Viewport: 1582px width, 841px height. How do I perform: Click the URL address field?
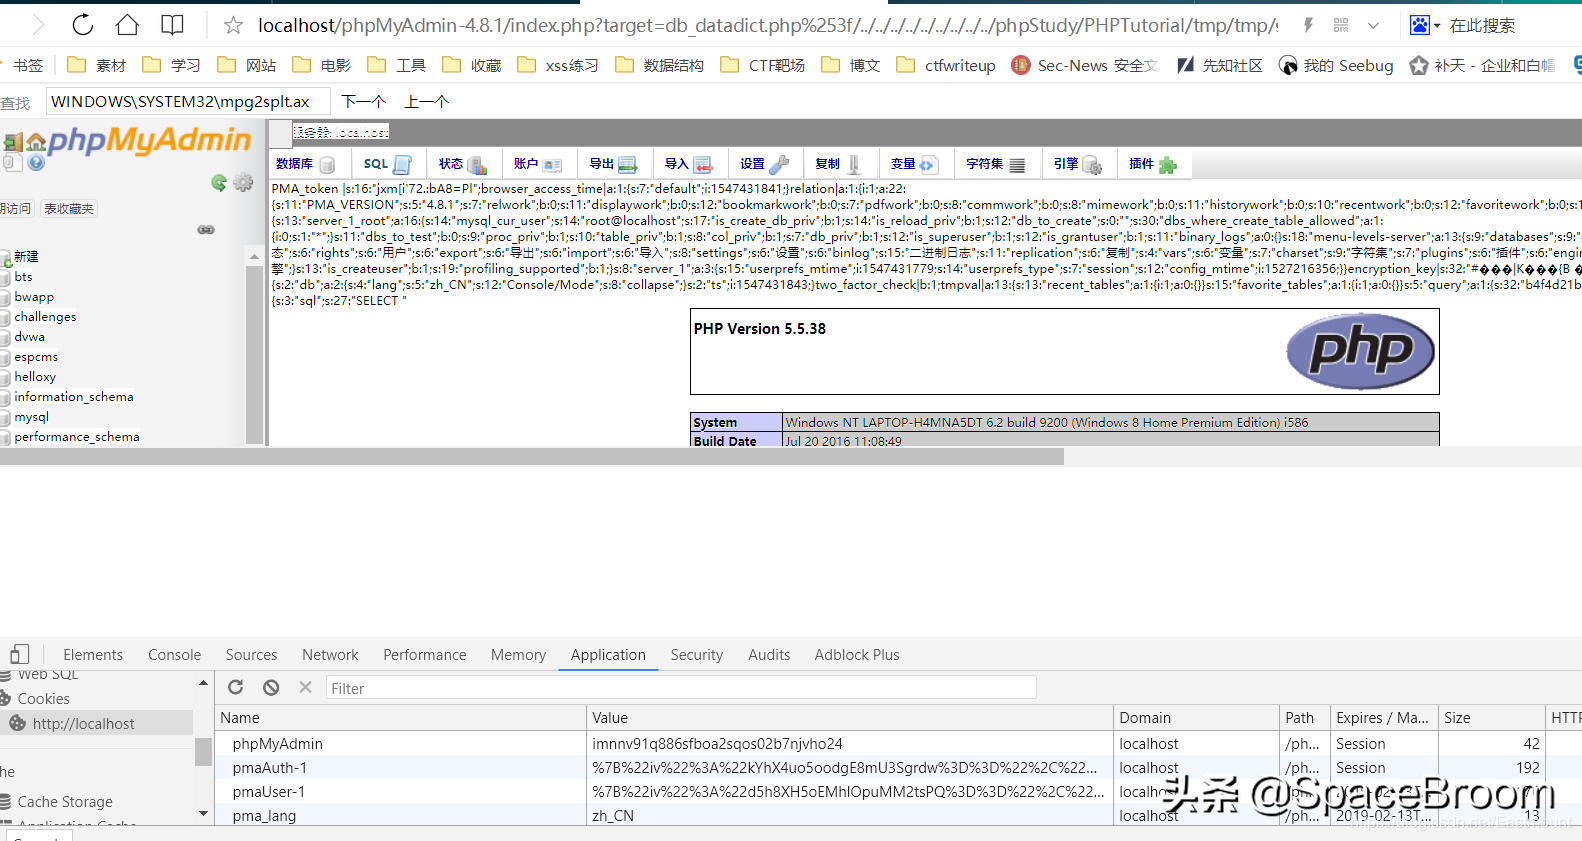tap(768, 25)
